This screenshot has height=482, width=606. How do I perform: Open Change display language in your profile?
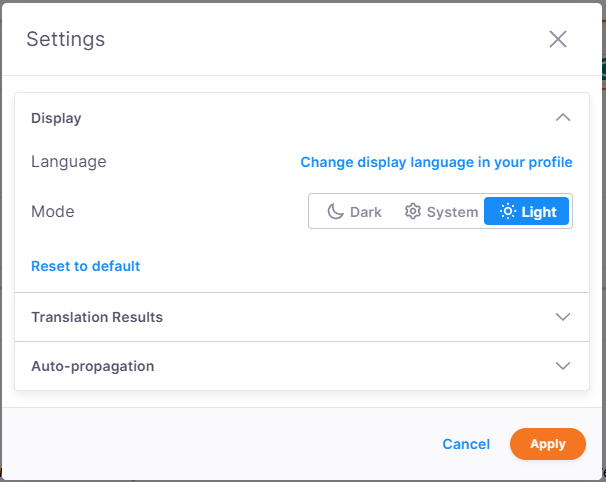tap(436, 162)
